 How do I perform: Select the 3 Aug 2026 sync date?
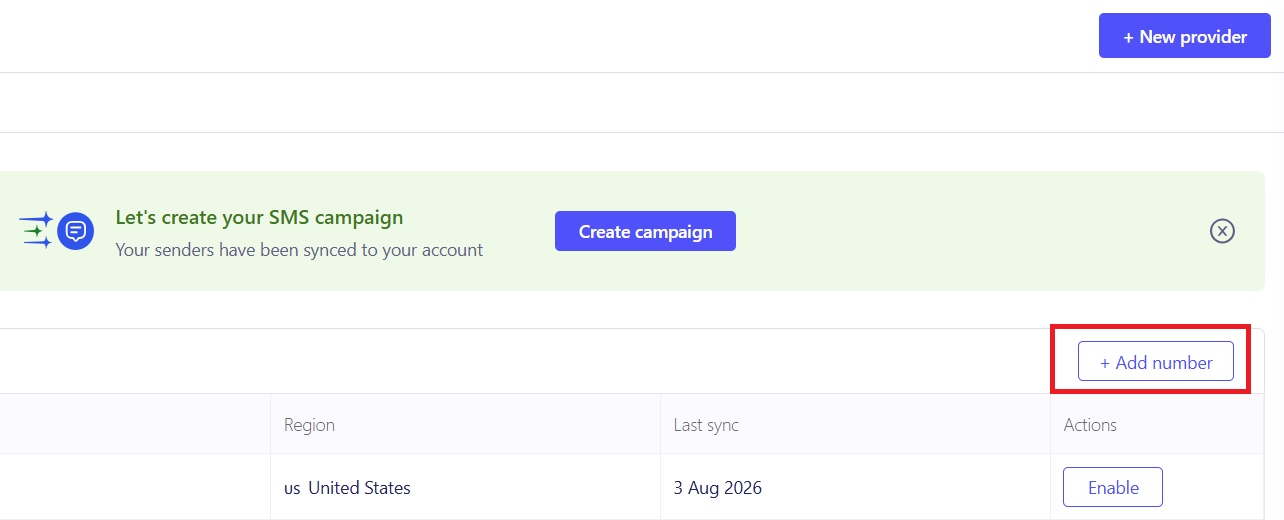point(718,488)
